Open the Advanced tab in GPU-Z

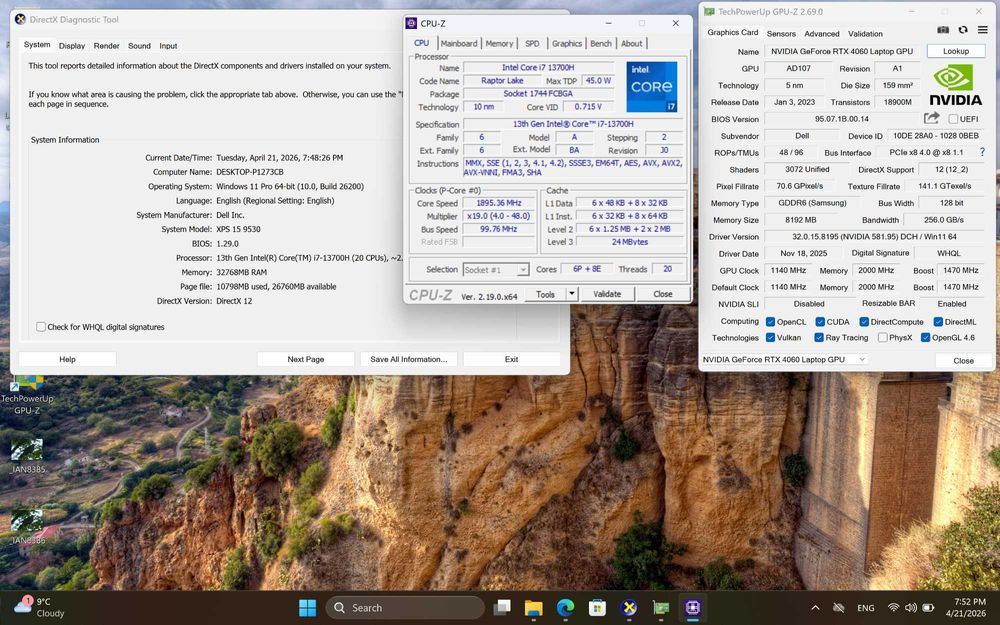point(821,34)
